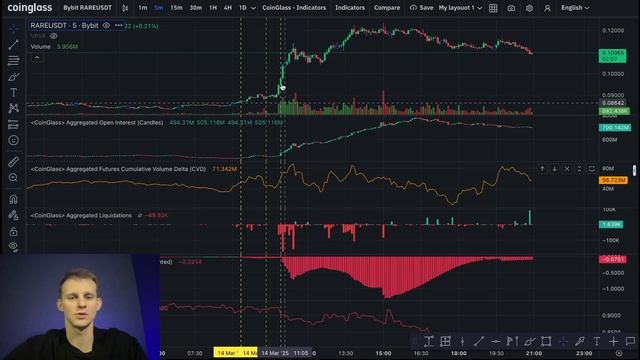
Task: Activate the zoom in tool
Action: tap(13, 178)
